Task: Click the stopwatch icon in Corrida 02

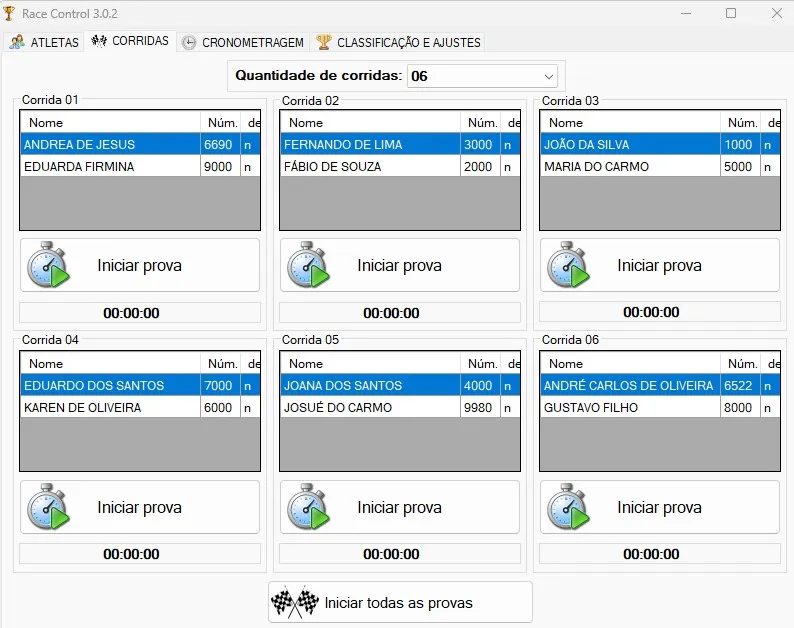Action: pos(308,265)
